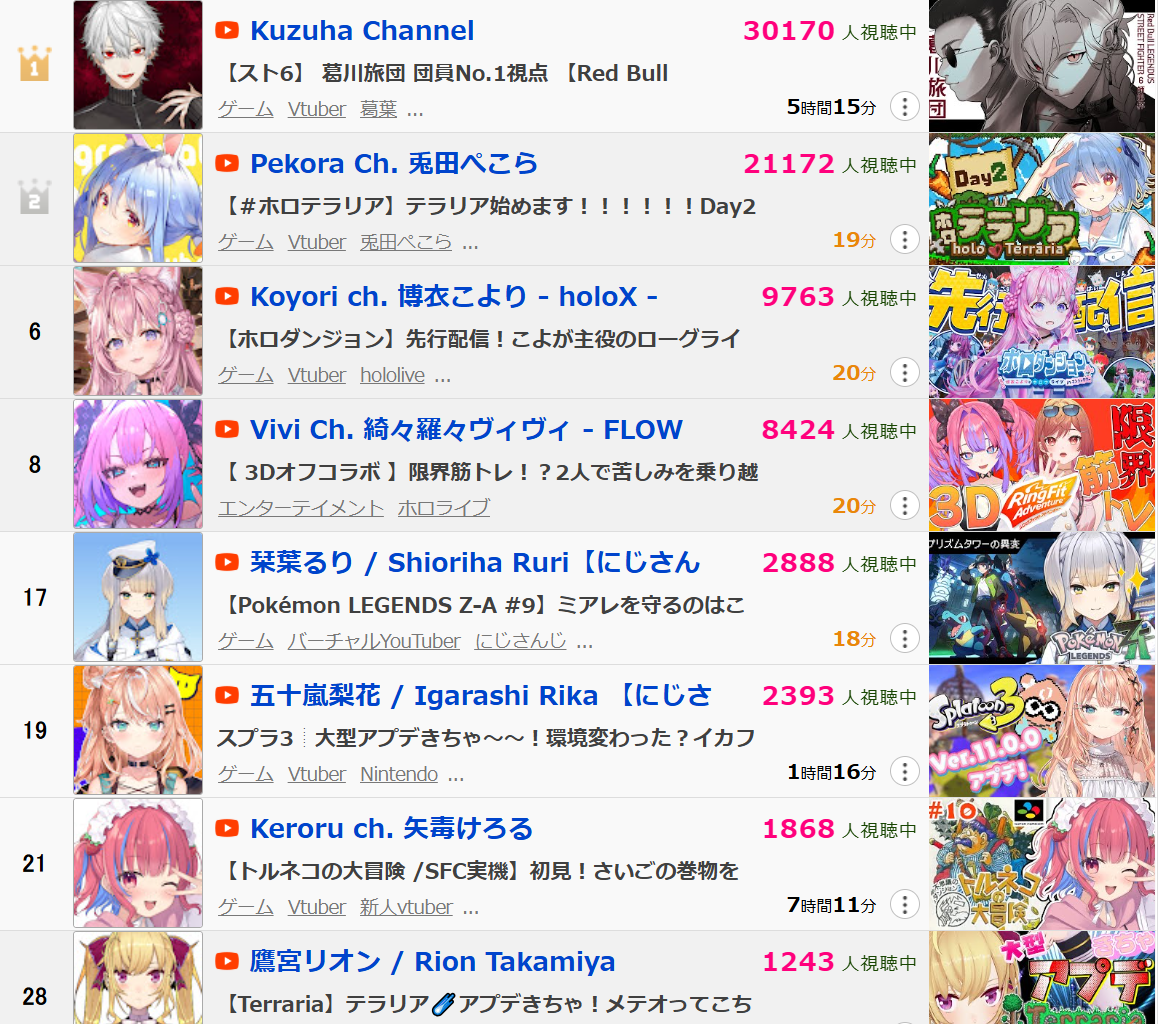Select the 新人vtuber tag under Keroru ch.
Image resolution: width=1158 pixels, height=1024 pixels.
coord(406,907)
